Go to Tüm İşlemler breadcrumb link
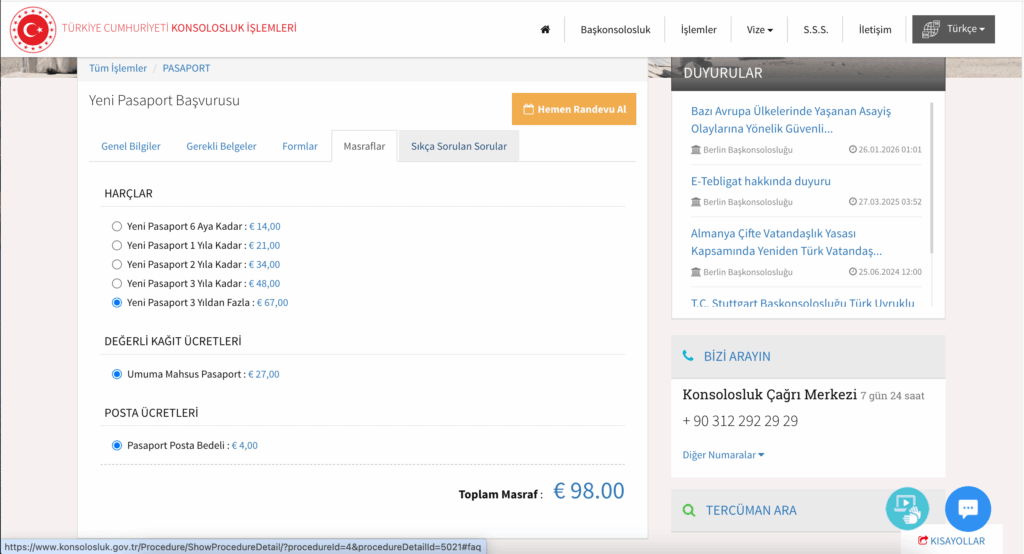1024x554 pixels. point(118,68)
